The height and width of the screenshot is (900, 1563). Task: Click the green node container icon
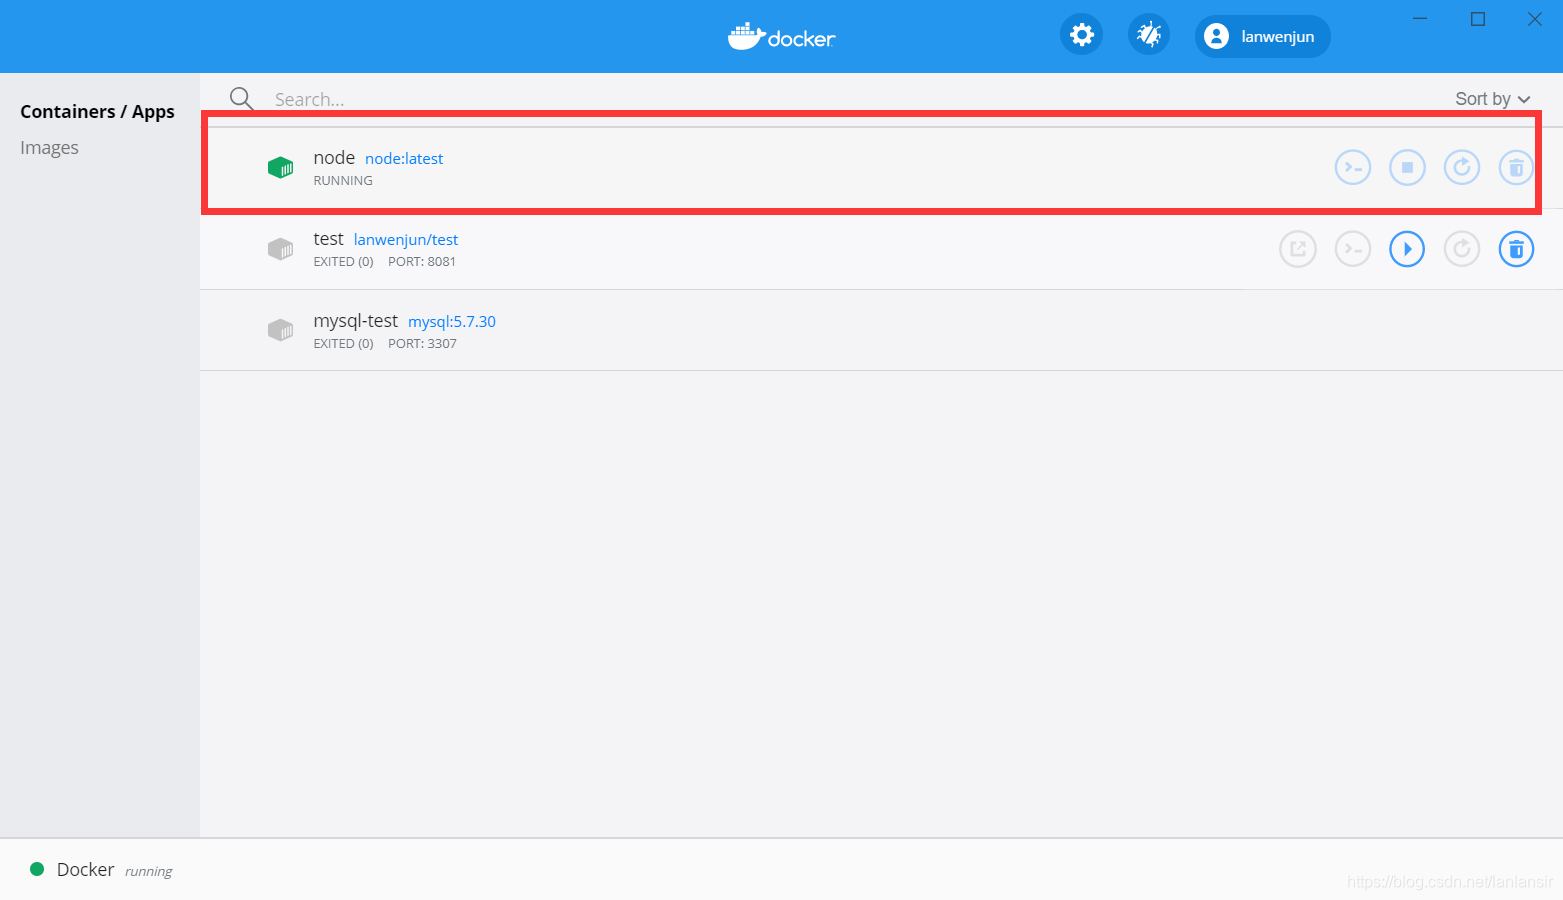pyautogui.click(x=281, y=168)
